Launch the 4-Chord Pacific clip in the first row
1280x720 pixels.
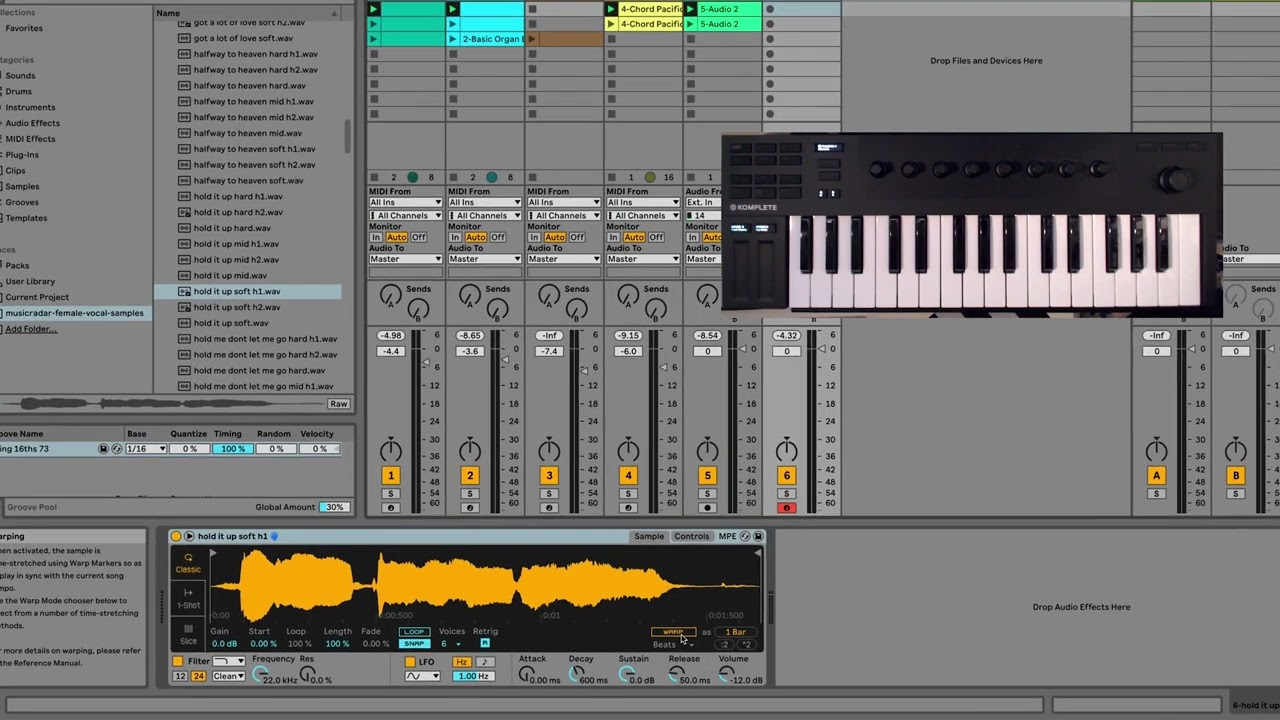pos(611,9)
